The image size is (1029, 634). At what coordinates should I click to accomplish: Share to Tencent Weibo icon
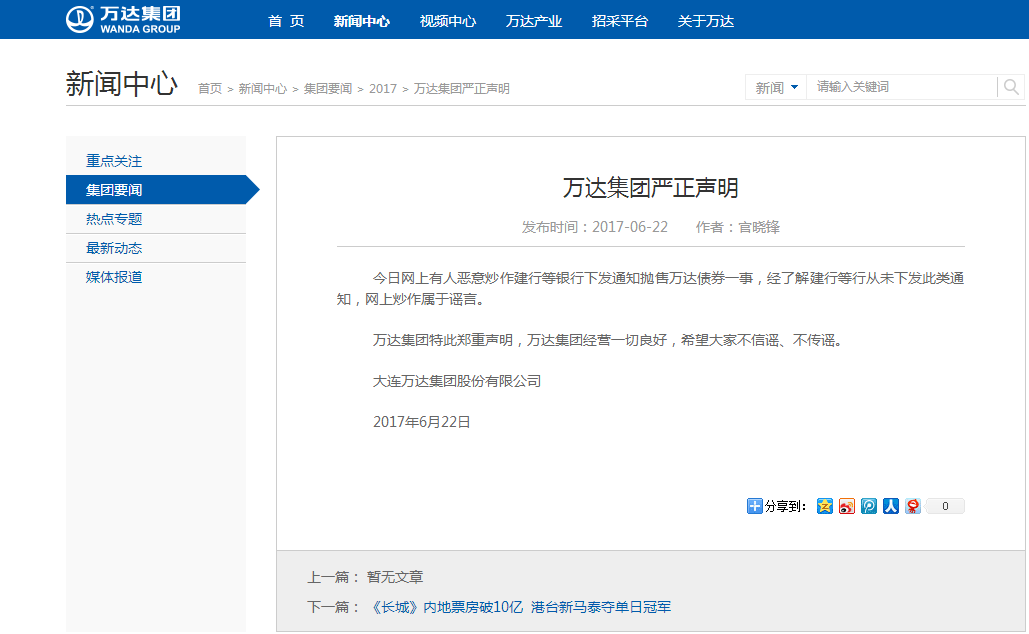click(869, 506)
